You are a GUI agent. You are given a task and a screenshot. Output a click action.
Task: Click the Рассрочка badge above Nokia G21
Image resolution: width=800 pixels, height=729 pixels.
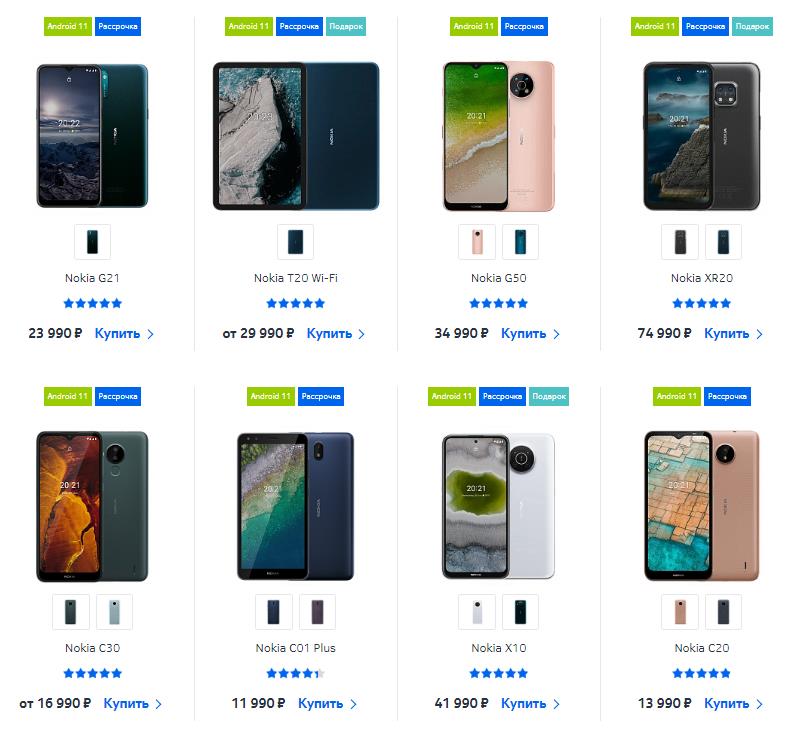118,27
